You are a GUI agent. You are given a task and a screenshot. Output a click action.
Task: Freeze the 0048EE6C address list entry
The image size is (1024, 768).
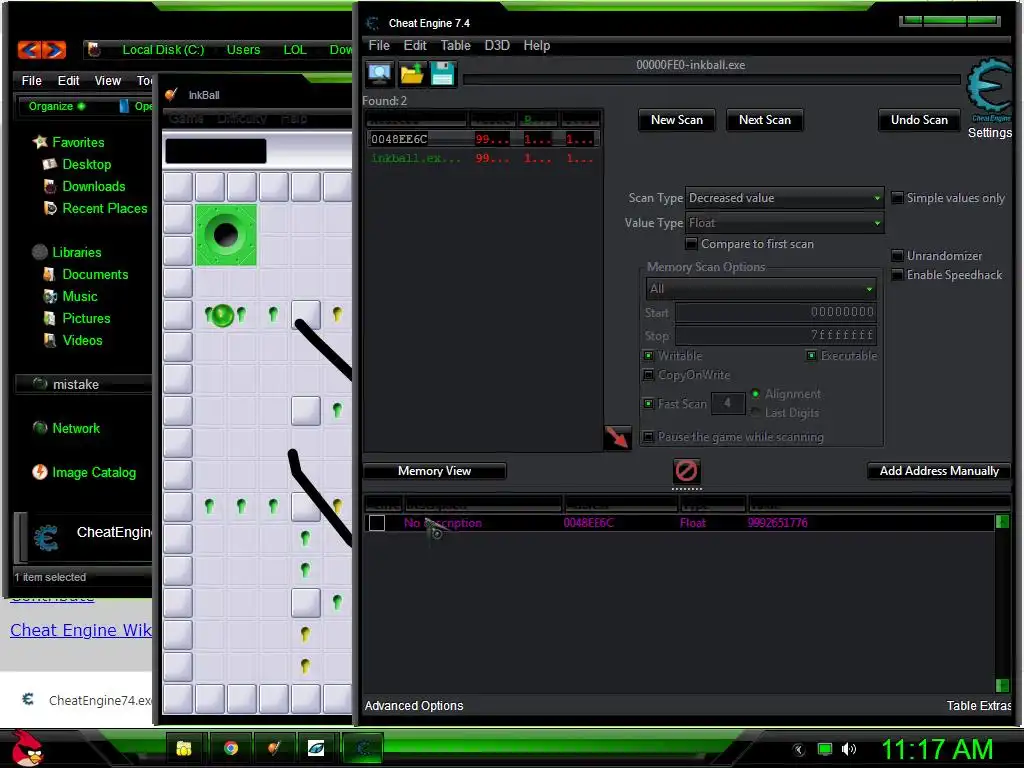[377, 522]
